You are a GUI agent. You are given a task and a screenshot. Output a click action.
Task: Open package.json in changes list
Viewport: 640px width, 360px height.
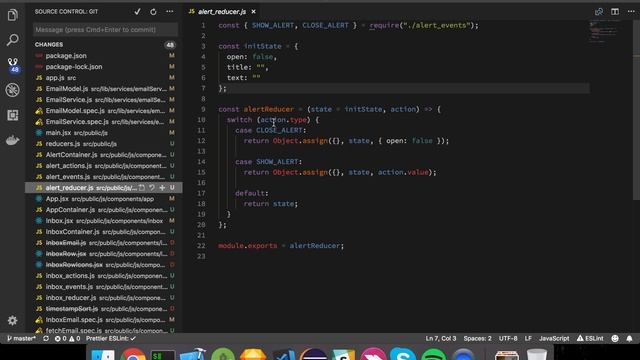104,56
